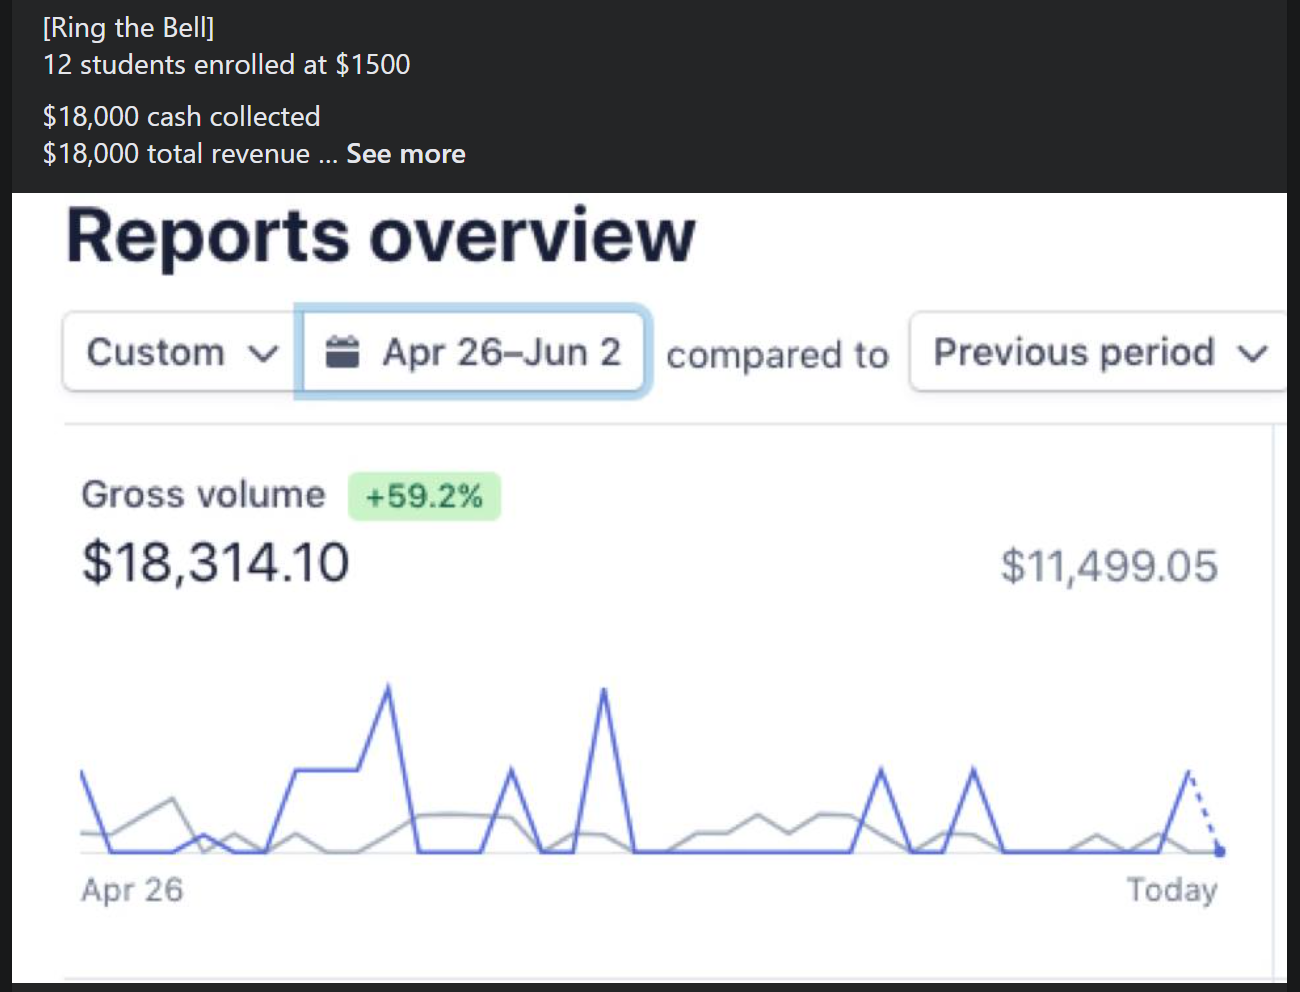The width and height of the screenshot is (1300, 992).
Task: Click the calendar icon in date picker
Action: coord(342,352)
